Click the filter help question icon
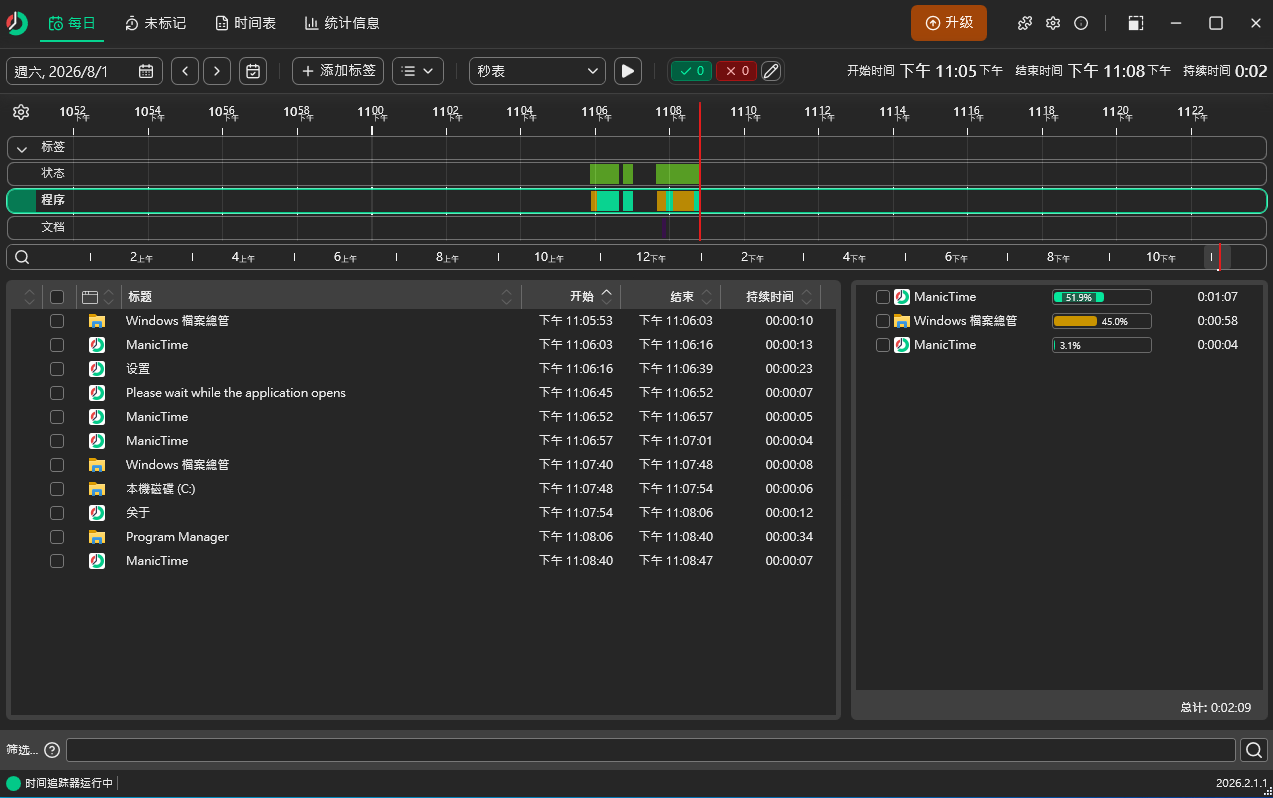 (52, 750)
